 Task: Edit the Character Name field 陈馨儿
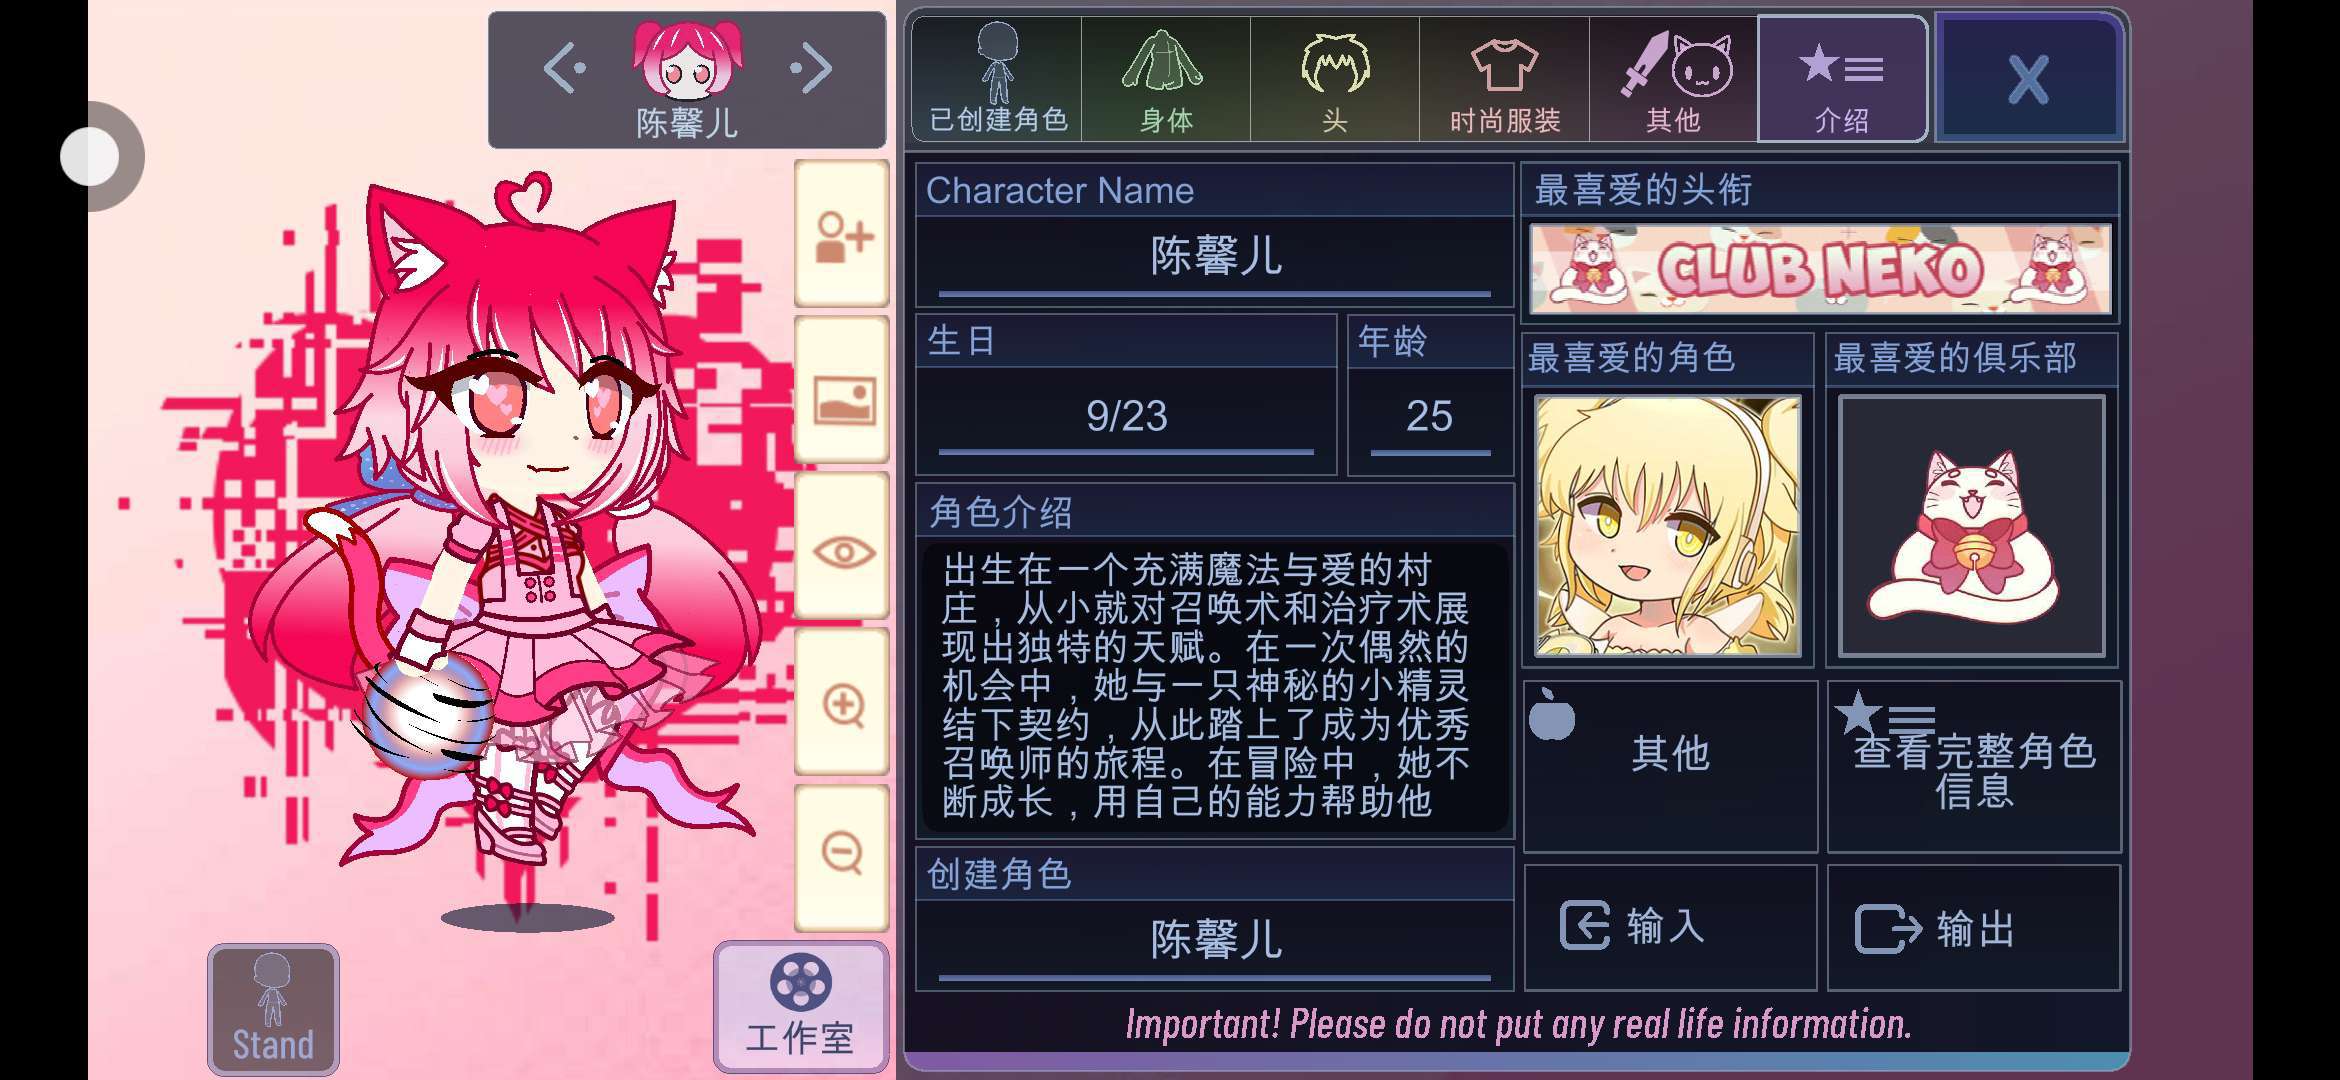click(1215, 258)
